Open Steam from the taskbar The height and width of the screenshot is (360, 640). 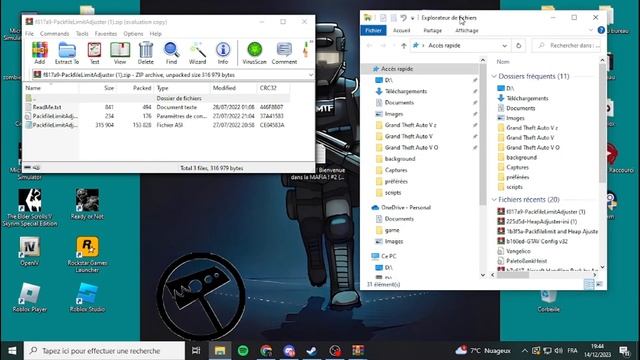311,351
